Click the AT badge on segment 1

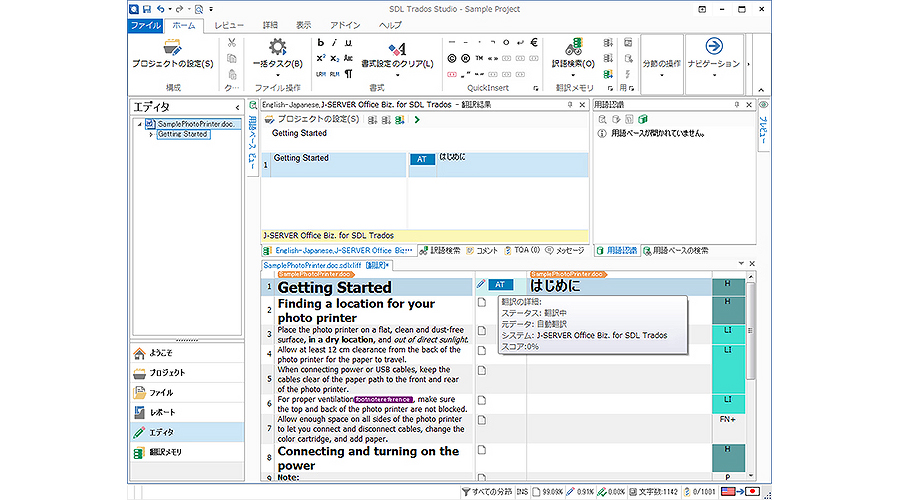point(500,285)
